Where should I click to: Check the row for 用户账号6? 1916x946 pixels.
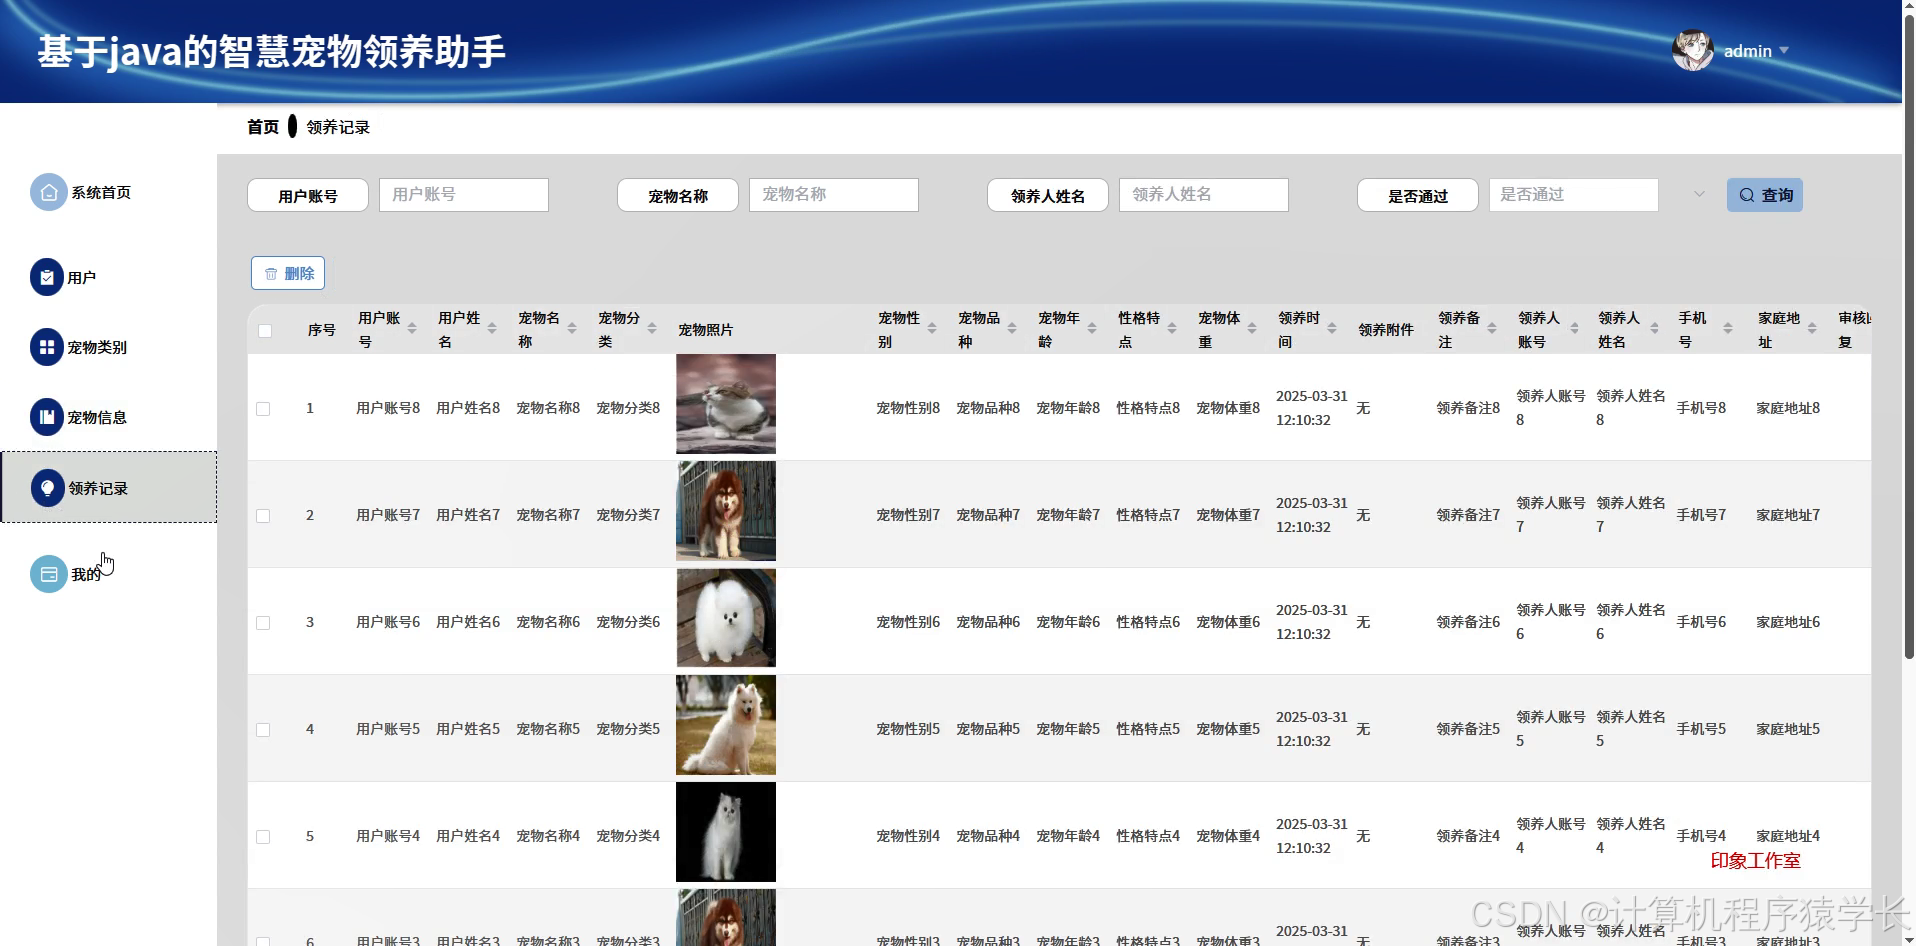[263, 623]
